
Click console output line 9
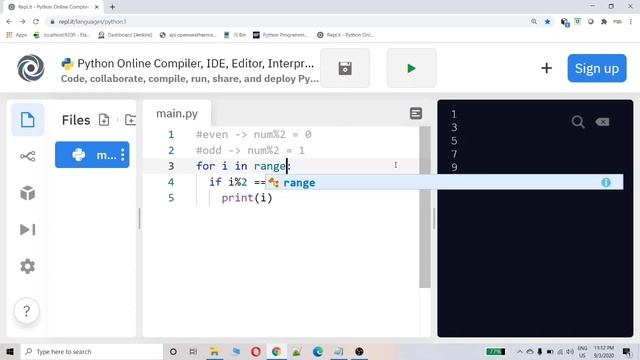[454, 167]
